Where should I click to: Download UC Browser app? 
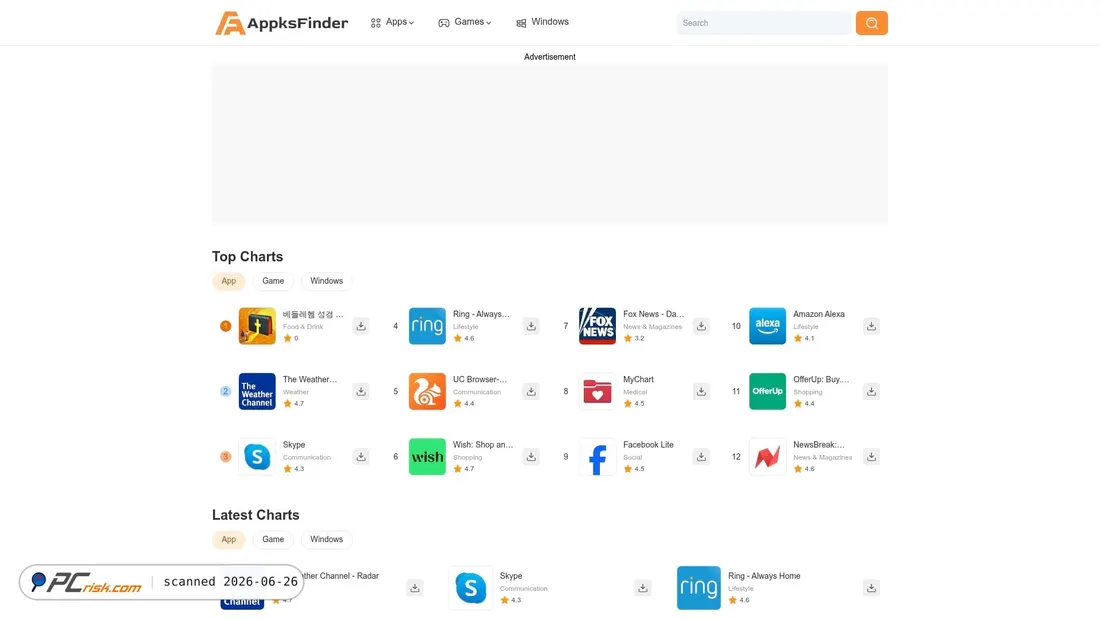click(x=531, y=391)
